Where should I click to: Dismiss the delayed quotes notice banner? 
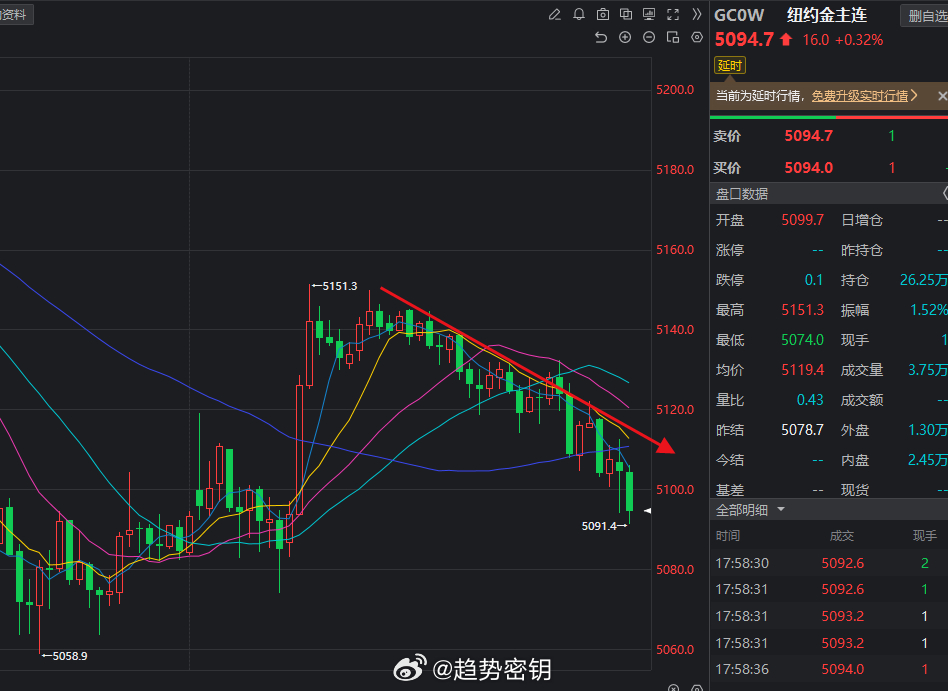click(x=941, y=95)
